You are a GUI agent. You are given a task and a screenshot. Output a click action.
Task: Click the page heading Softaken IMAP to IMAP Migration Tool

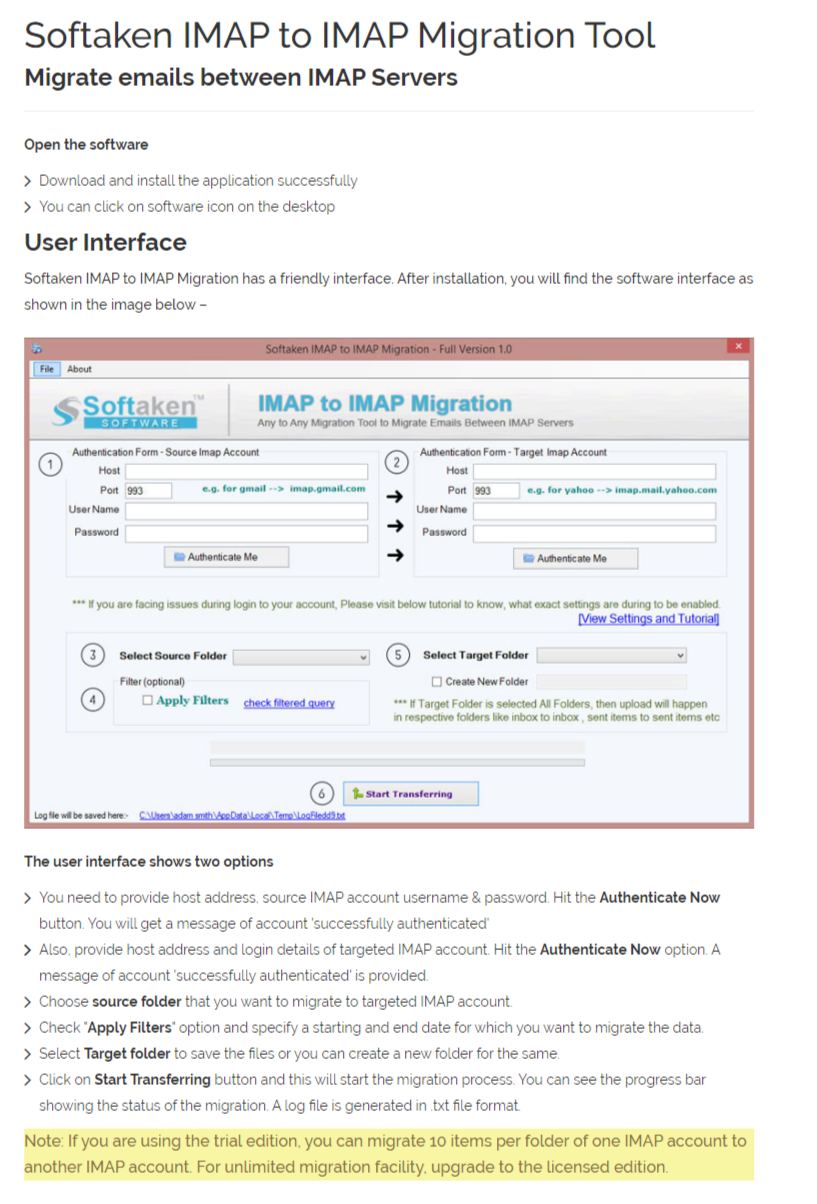click(340, 36)
